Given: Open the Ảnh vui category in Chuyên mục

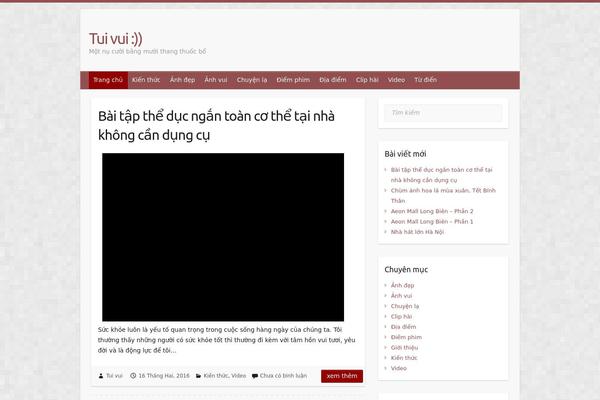Looking at the screenshot, I should tap(401, 296).
